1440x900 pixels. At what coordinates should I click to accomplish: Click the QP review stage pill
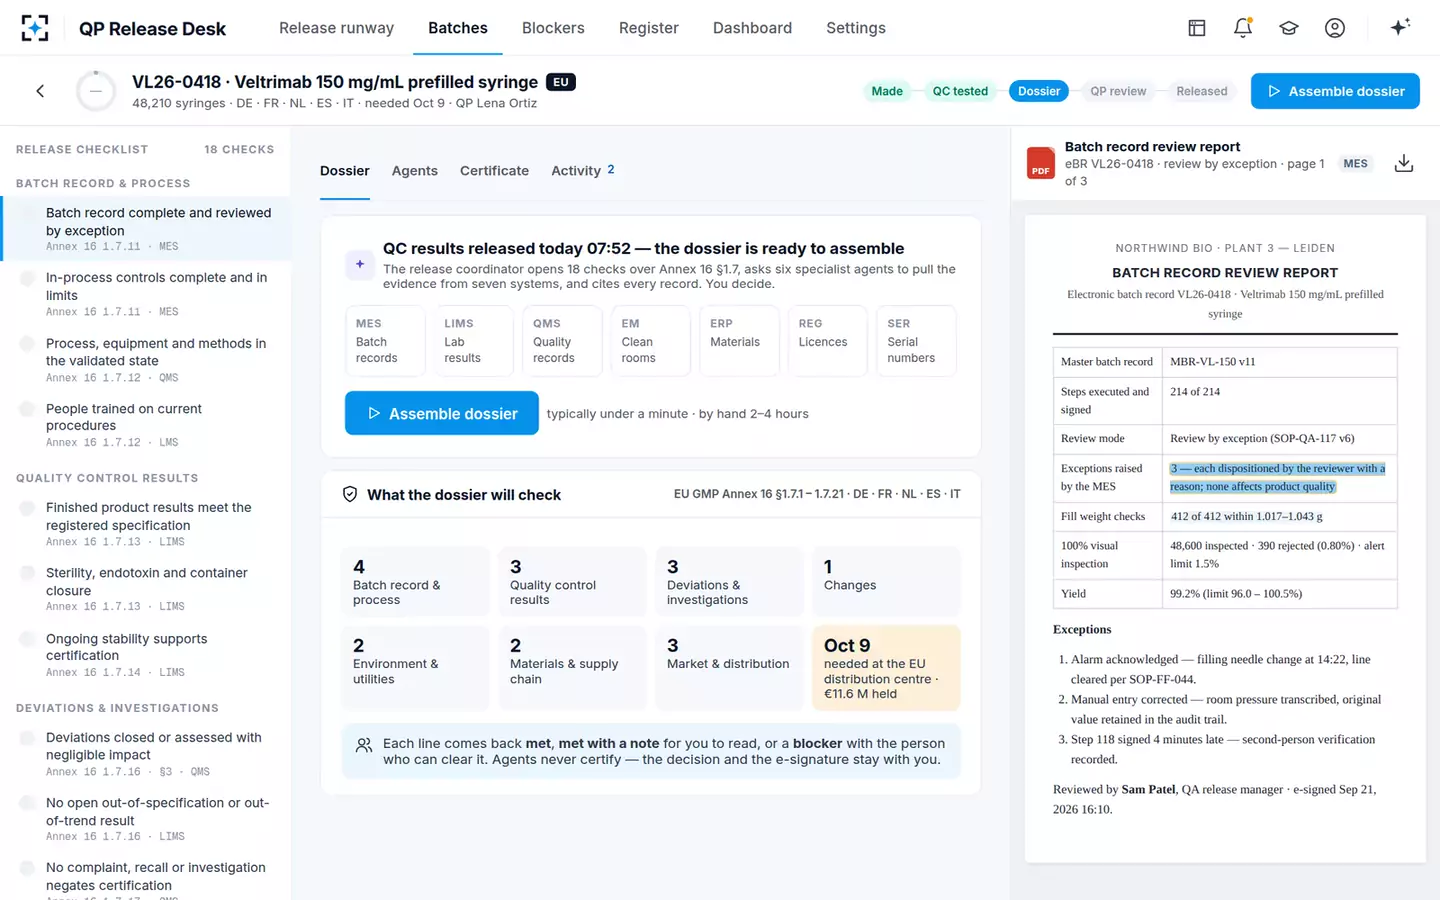click(1118, 91)
